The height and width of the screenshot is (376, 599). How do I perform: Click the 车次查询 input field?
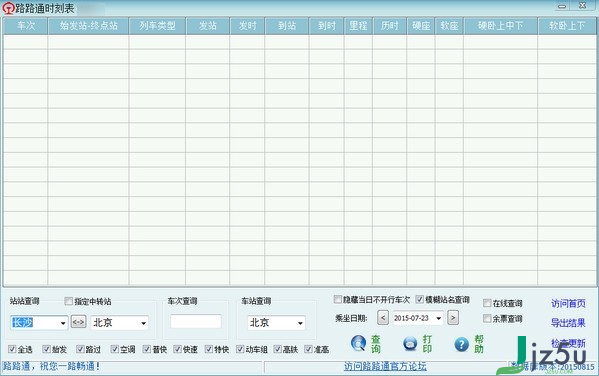coord(196,321)
